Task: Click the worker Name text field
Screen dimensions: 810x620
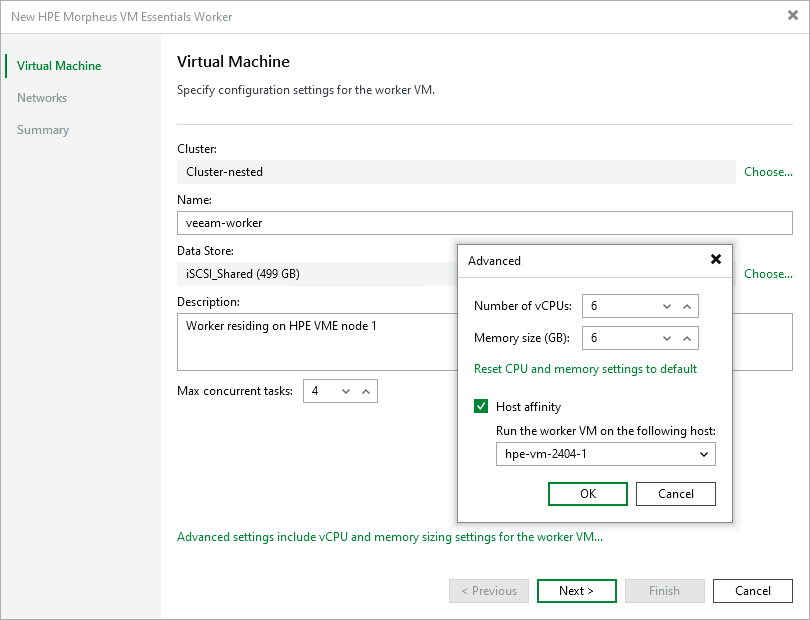Action: coord(484,223)
